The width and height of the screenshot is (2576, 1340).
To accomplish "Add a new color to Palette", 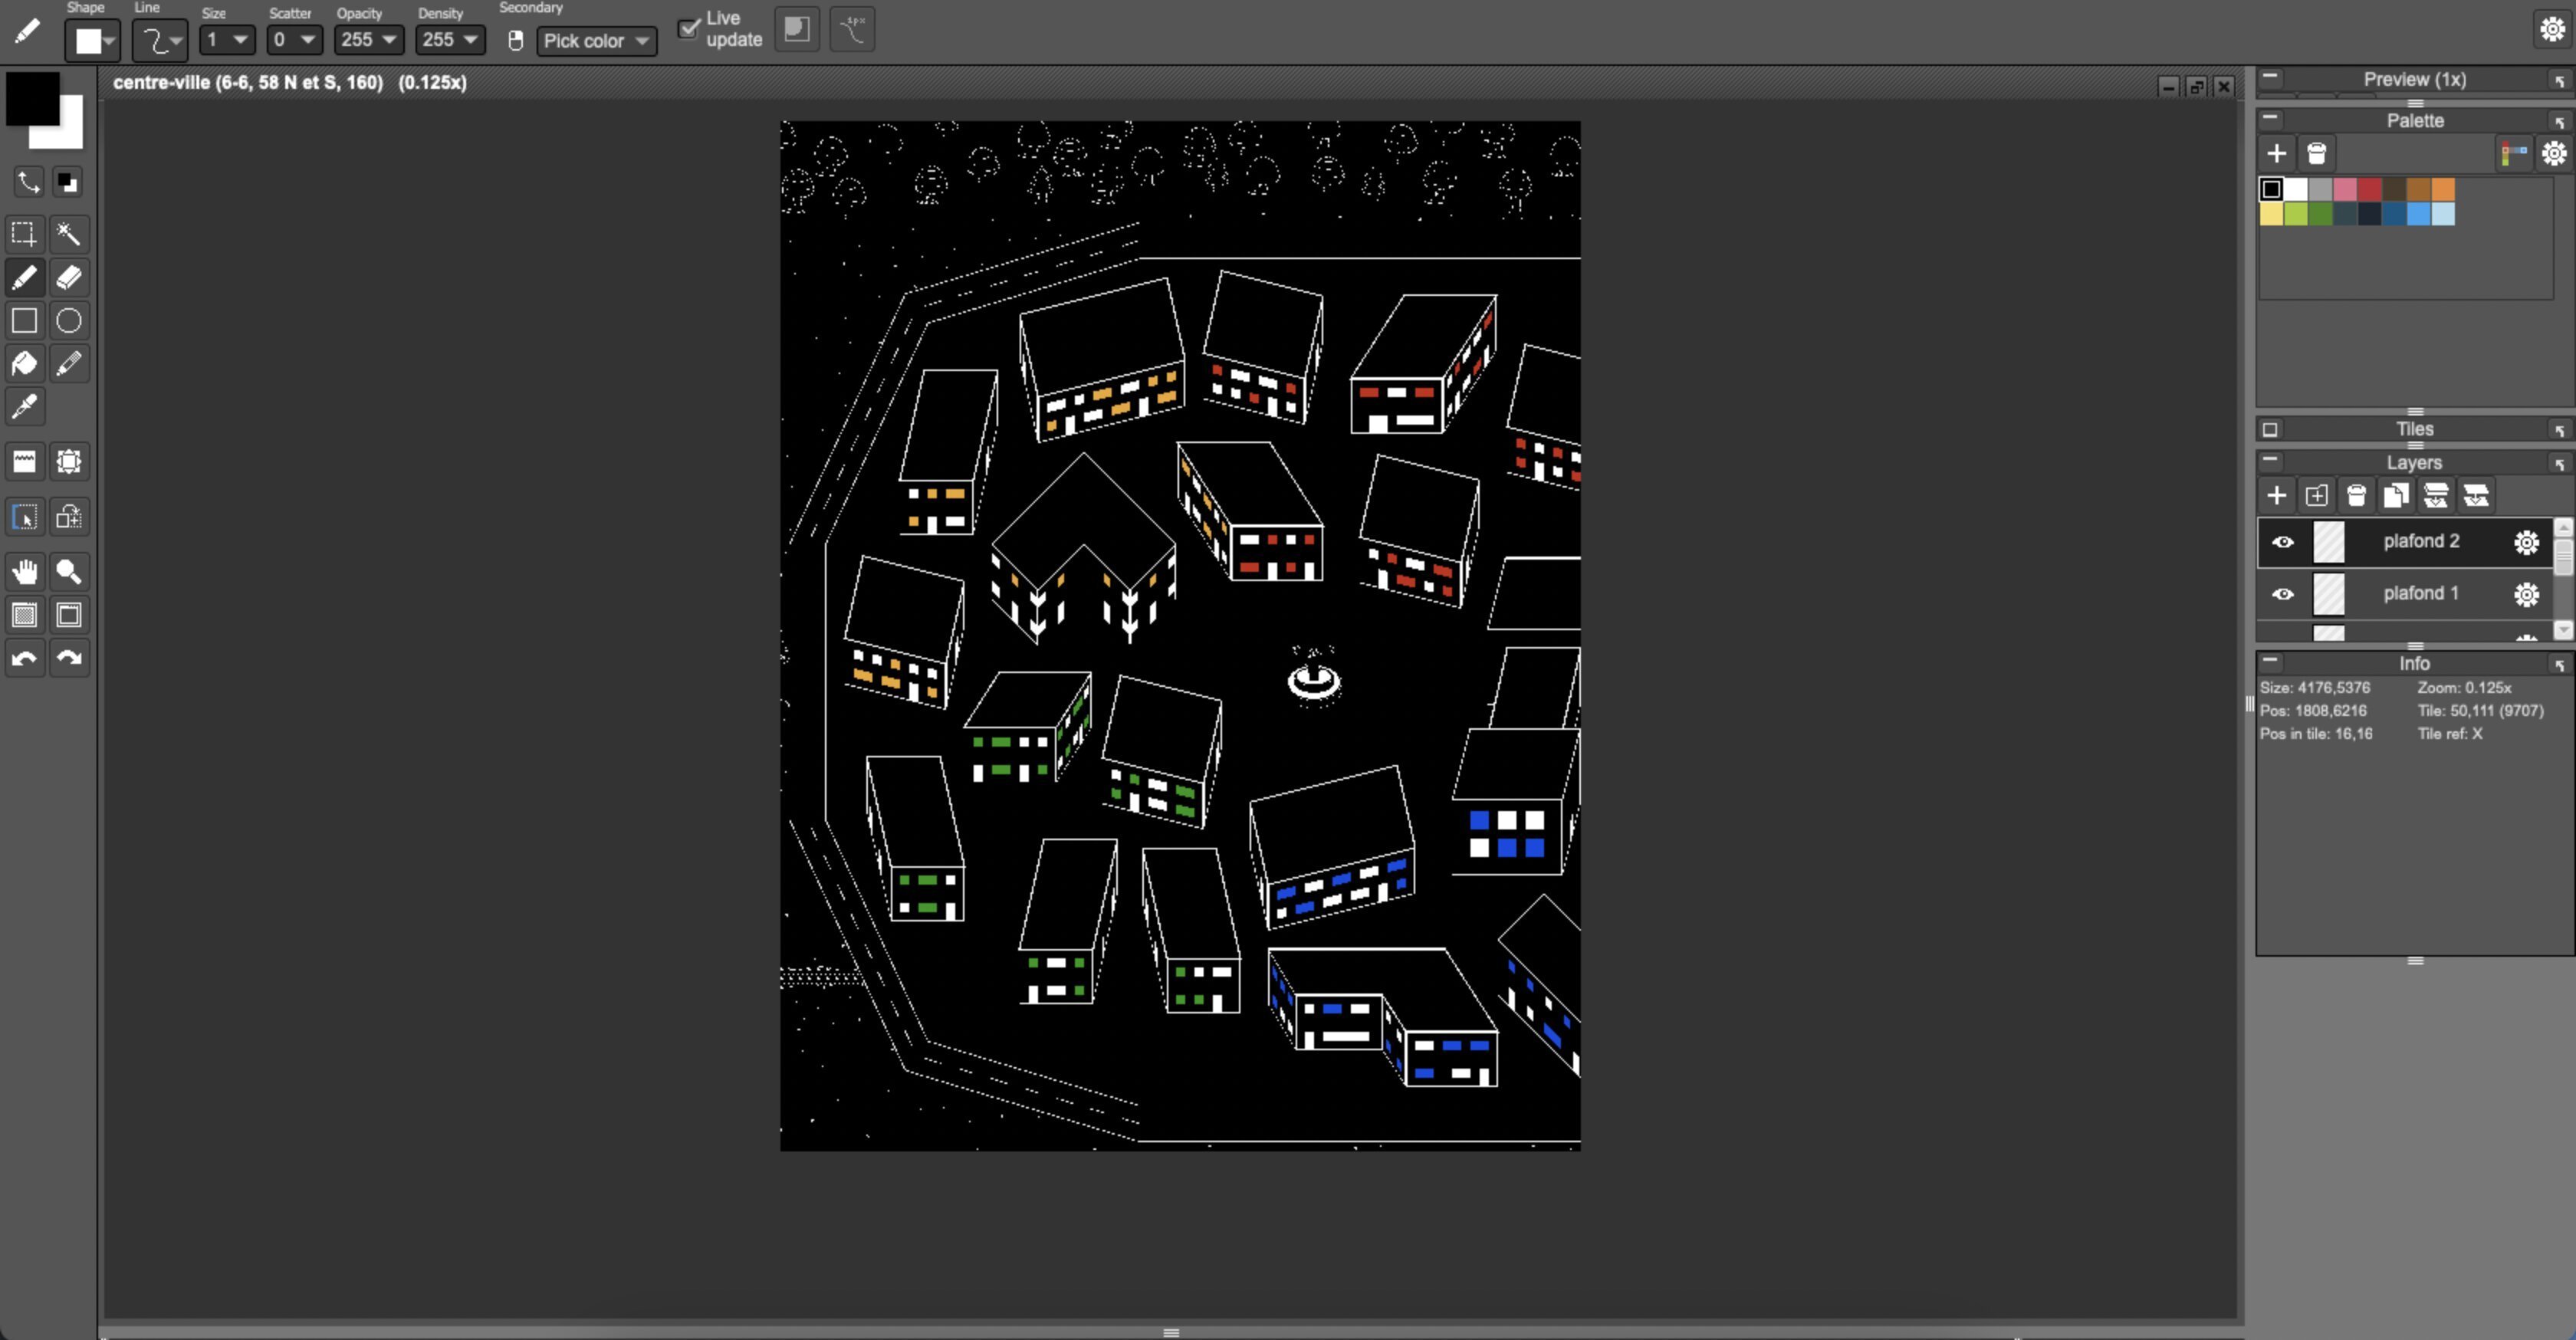I will coord(2277,154).
